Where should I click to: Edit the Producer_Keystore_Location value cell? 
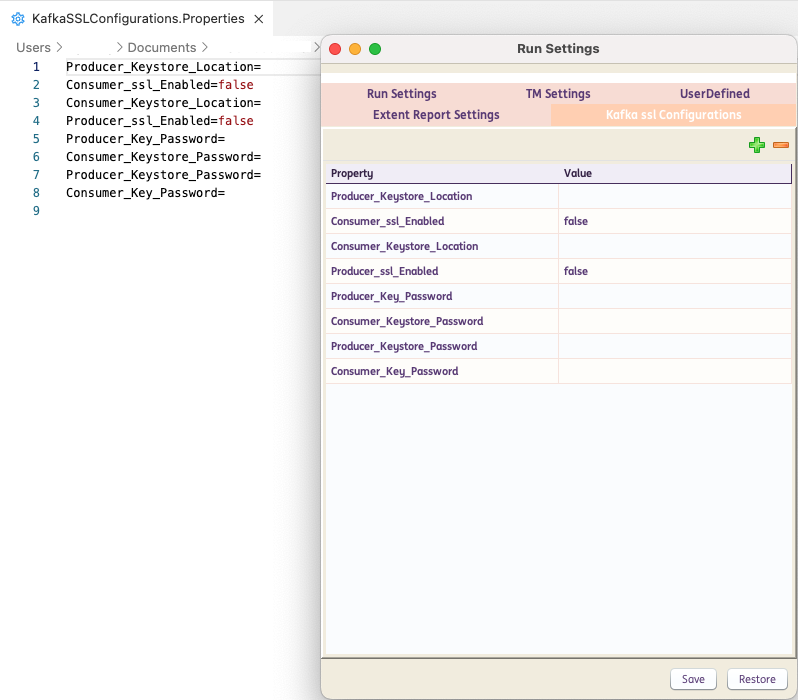674,197
